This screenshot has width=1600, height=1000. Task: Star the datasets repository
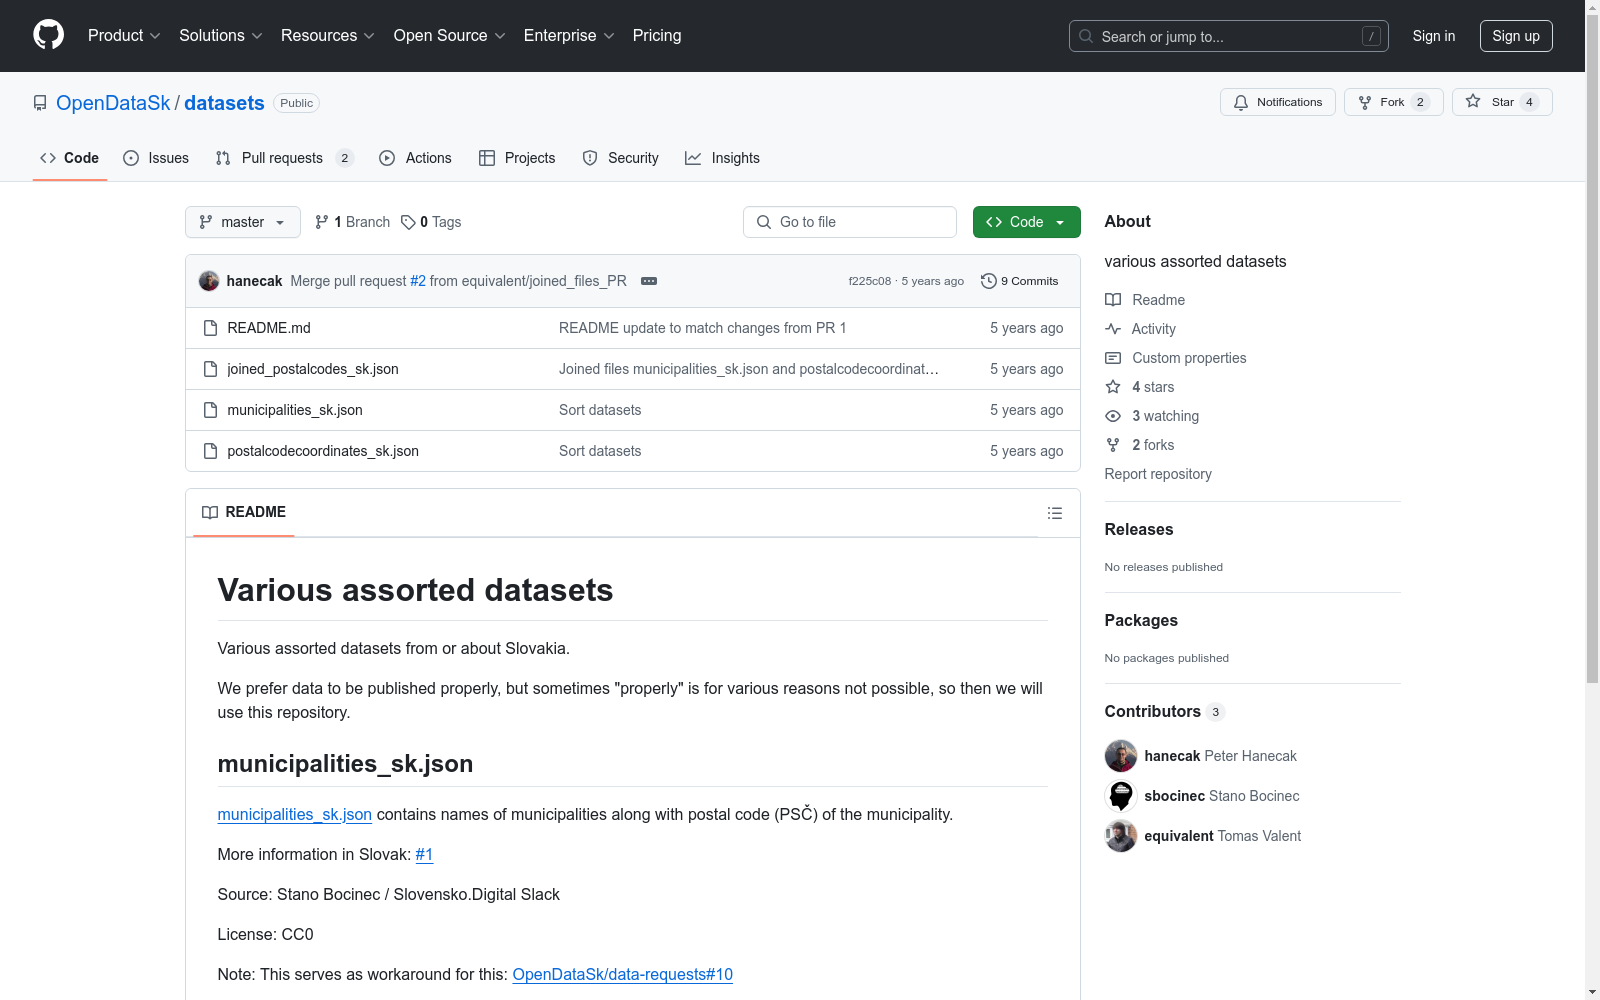(1502, 102)
